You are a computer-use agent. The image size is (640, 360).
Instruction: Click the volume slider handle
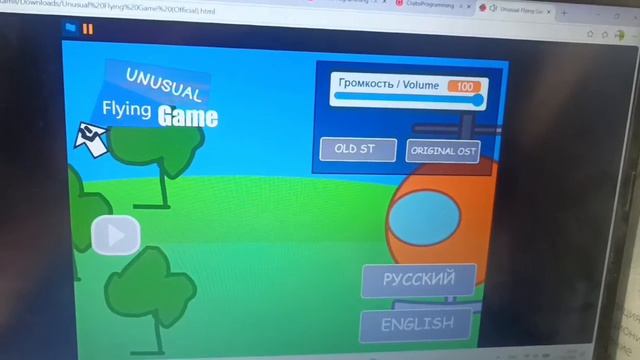[477, 100]
